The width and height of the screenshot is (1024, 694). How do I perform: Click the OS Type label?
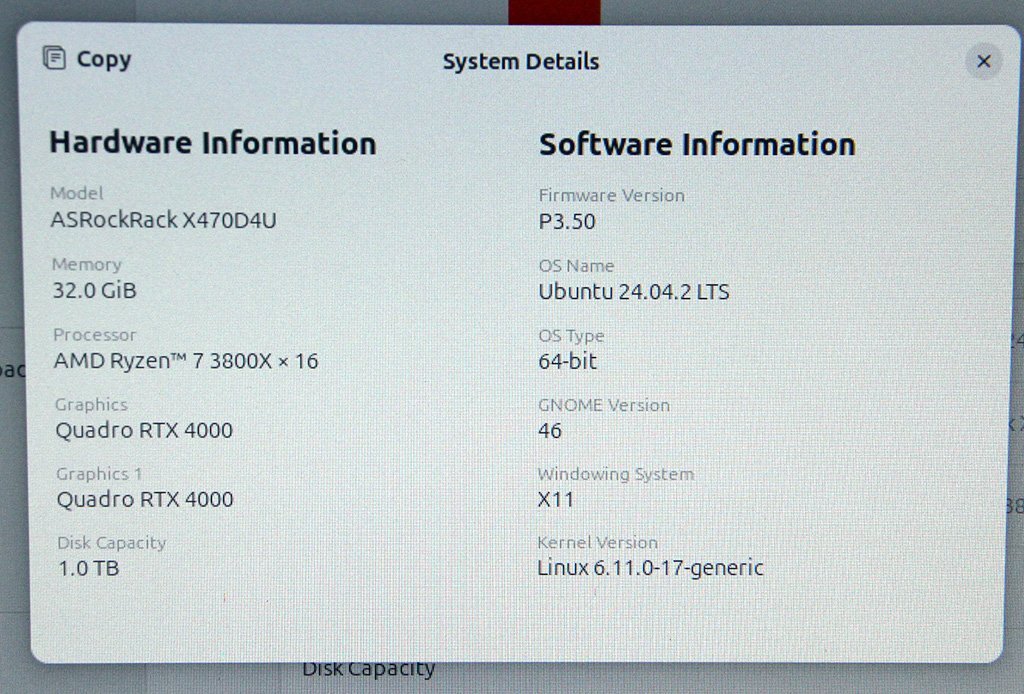coord(571,336)
